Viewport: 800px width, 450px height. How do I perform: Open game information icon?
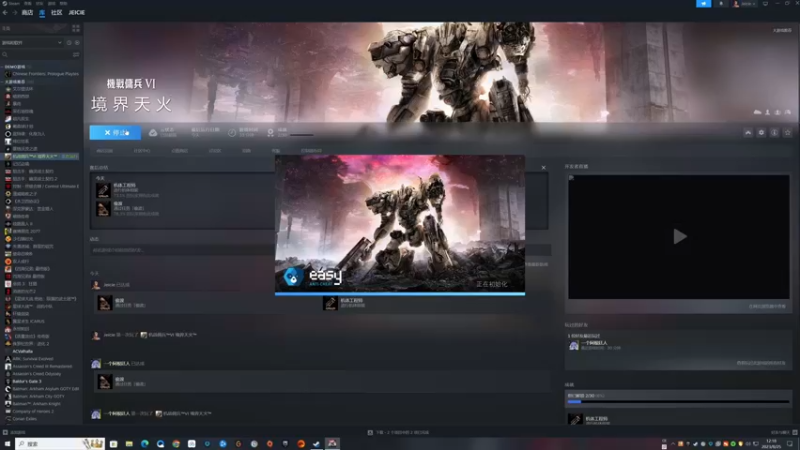(774, 133)
